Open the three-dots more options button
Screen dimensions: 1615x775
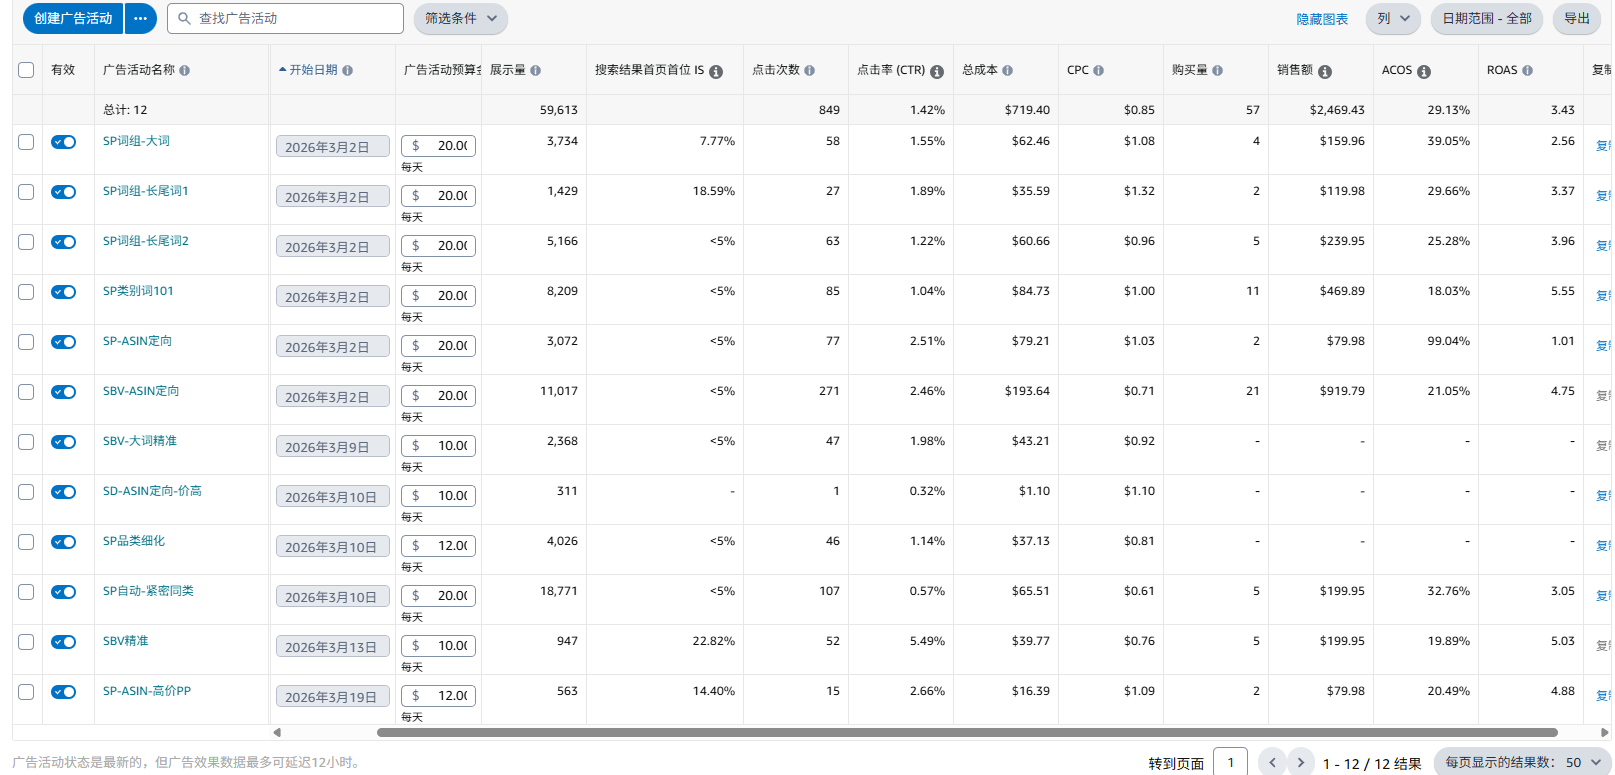141,19
